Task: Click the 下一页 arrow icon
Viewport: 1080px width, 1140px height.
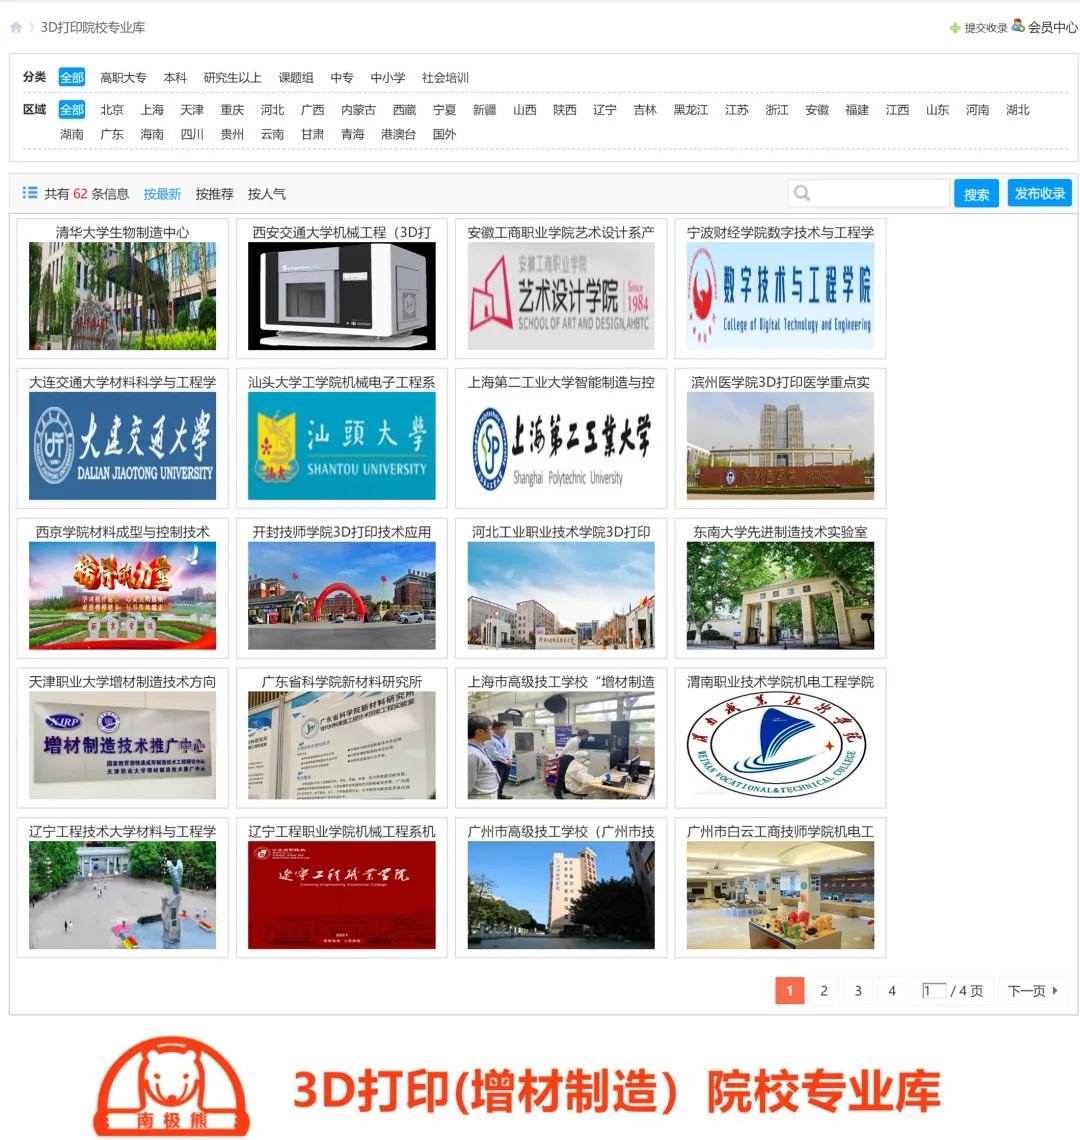Action: (x=1053, y=991)
